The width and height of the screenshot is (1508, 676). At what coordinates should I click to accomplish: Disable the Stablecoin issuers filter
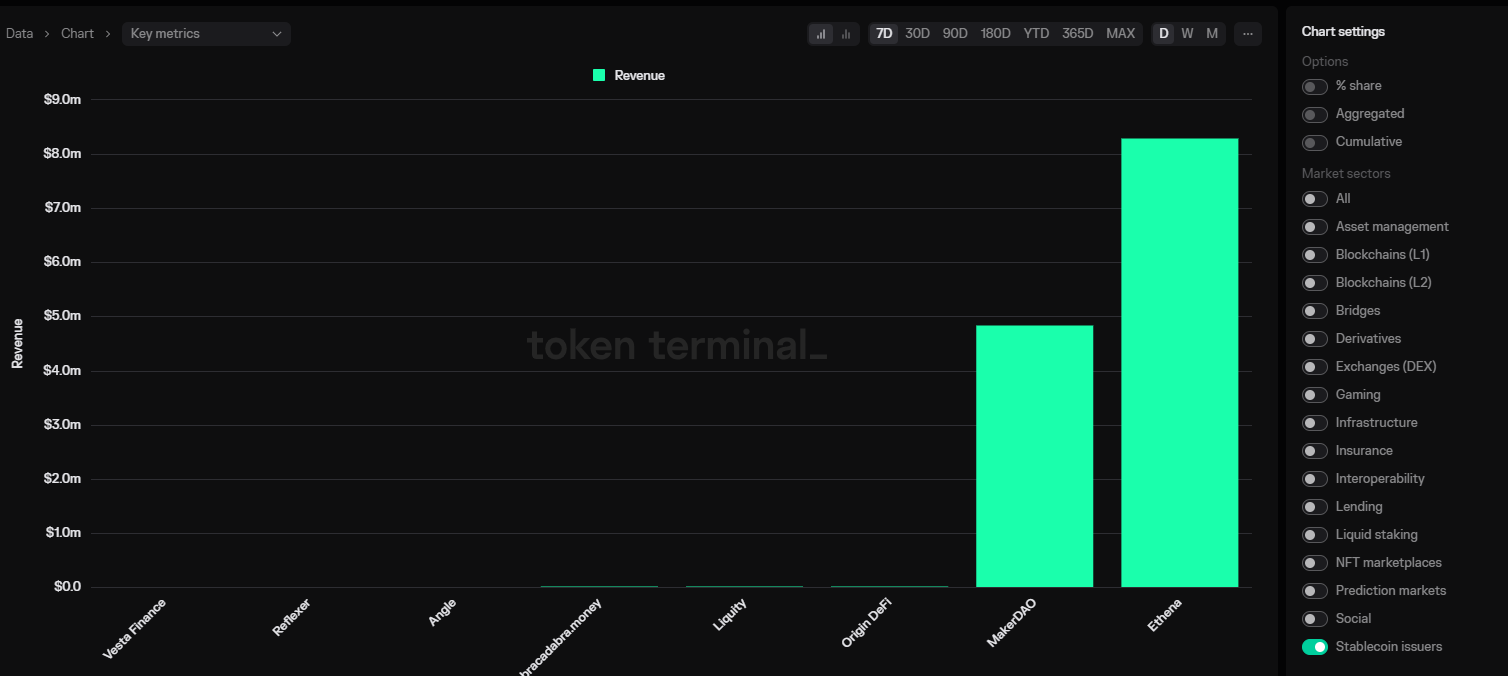[1314, 646]
